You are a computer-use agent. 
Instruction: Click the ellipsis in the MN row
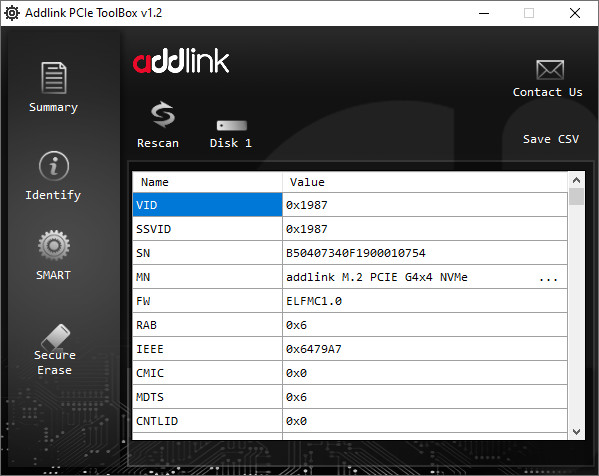pyautogui.click(x=548, y=279)
